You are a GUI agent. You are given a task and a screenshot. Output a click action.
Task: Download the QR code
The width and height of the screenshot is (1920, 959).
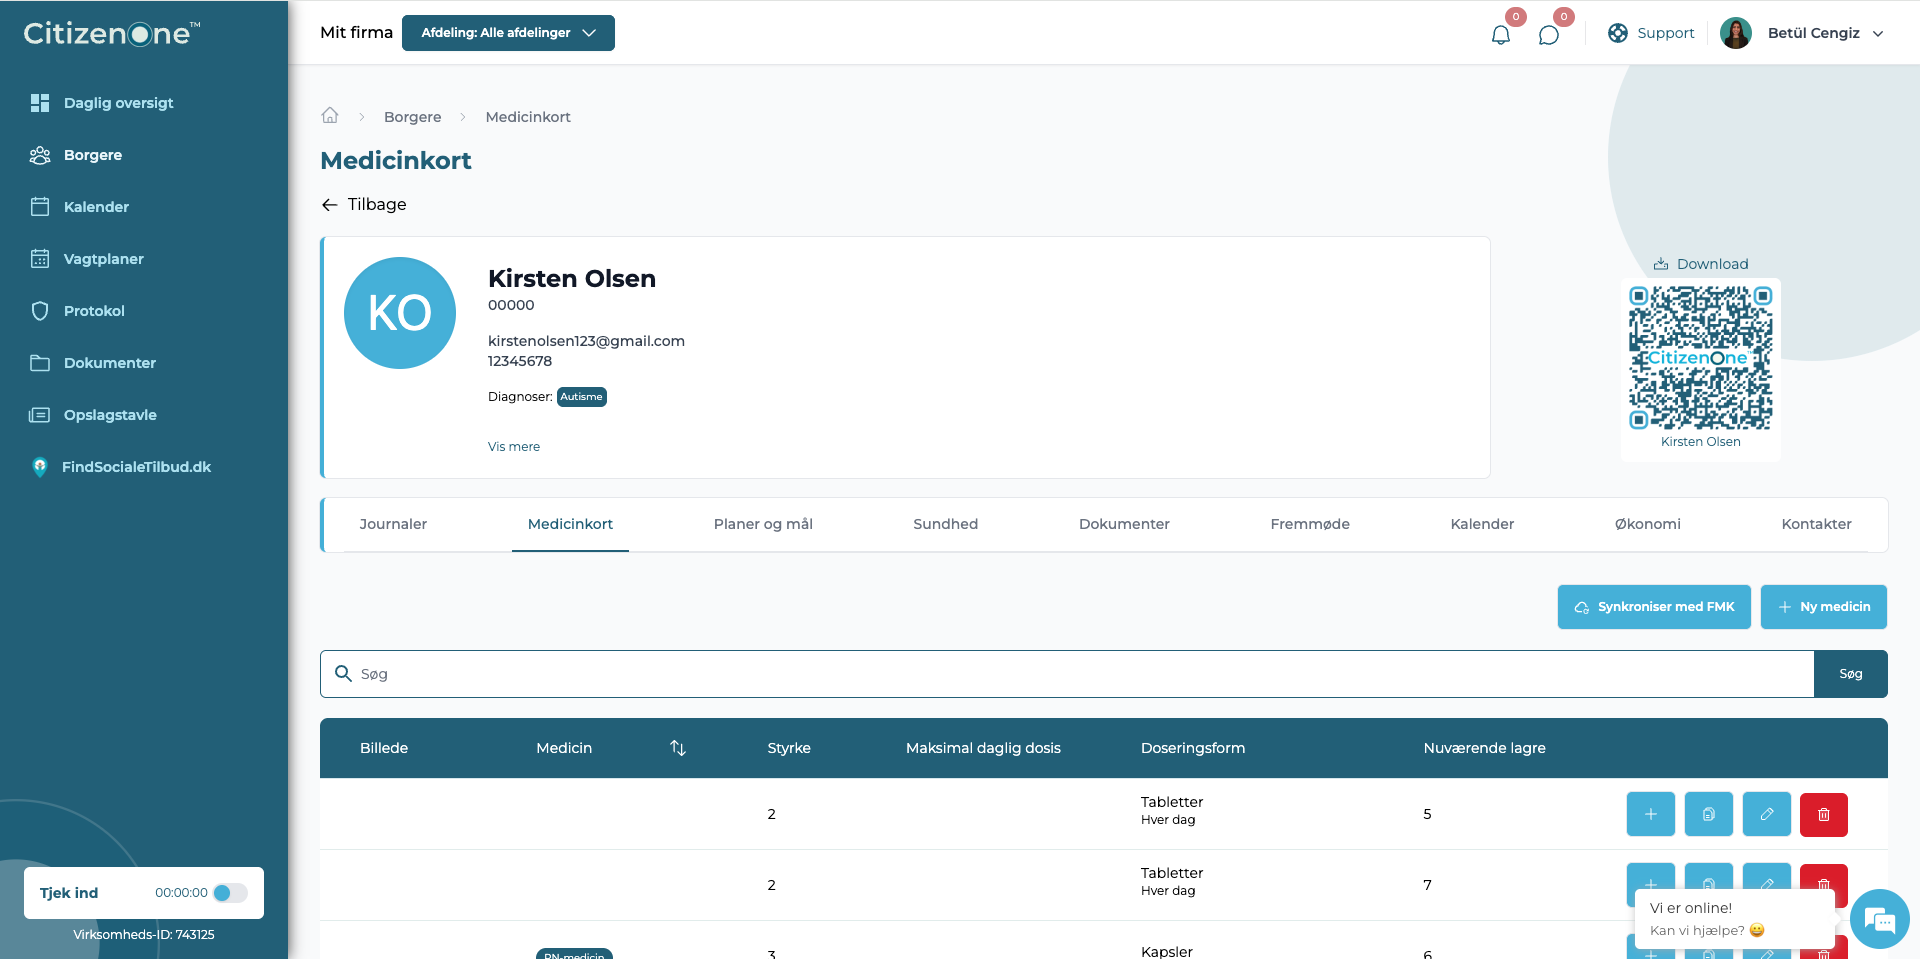tap(1701, 264)
